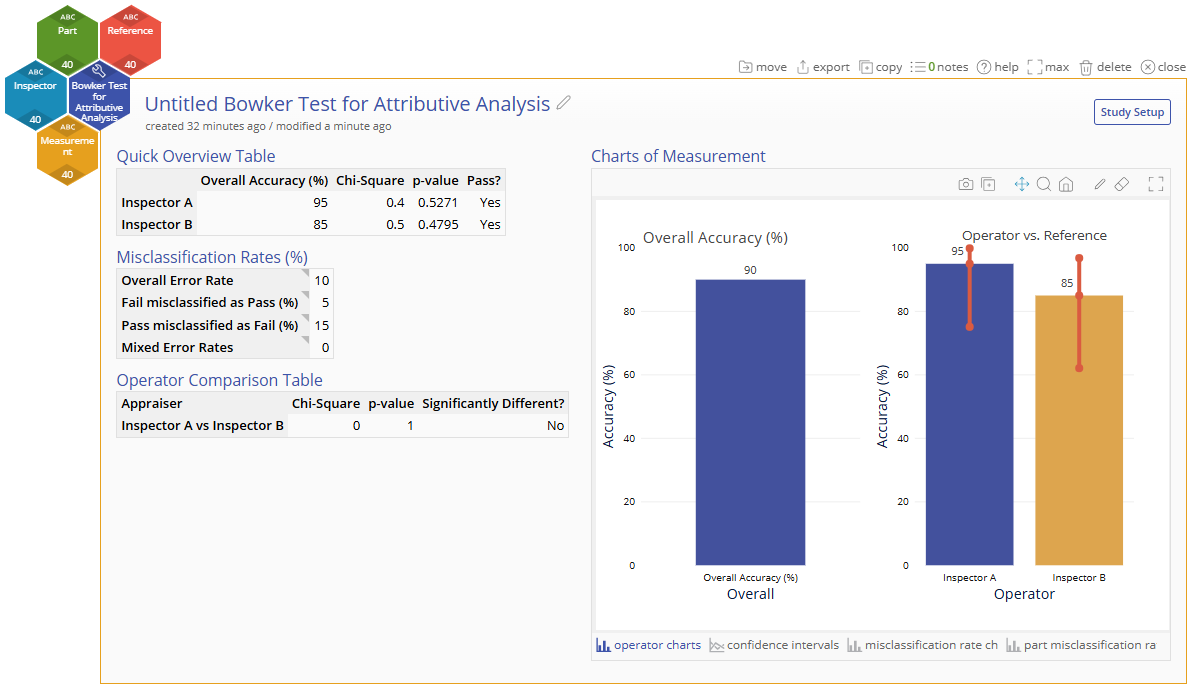The width and height of the screenshot is (1193, 690).
Task: Click the camera snapshot icon in chart toolbar
Action: coord(966,184)
